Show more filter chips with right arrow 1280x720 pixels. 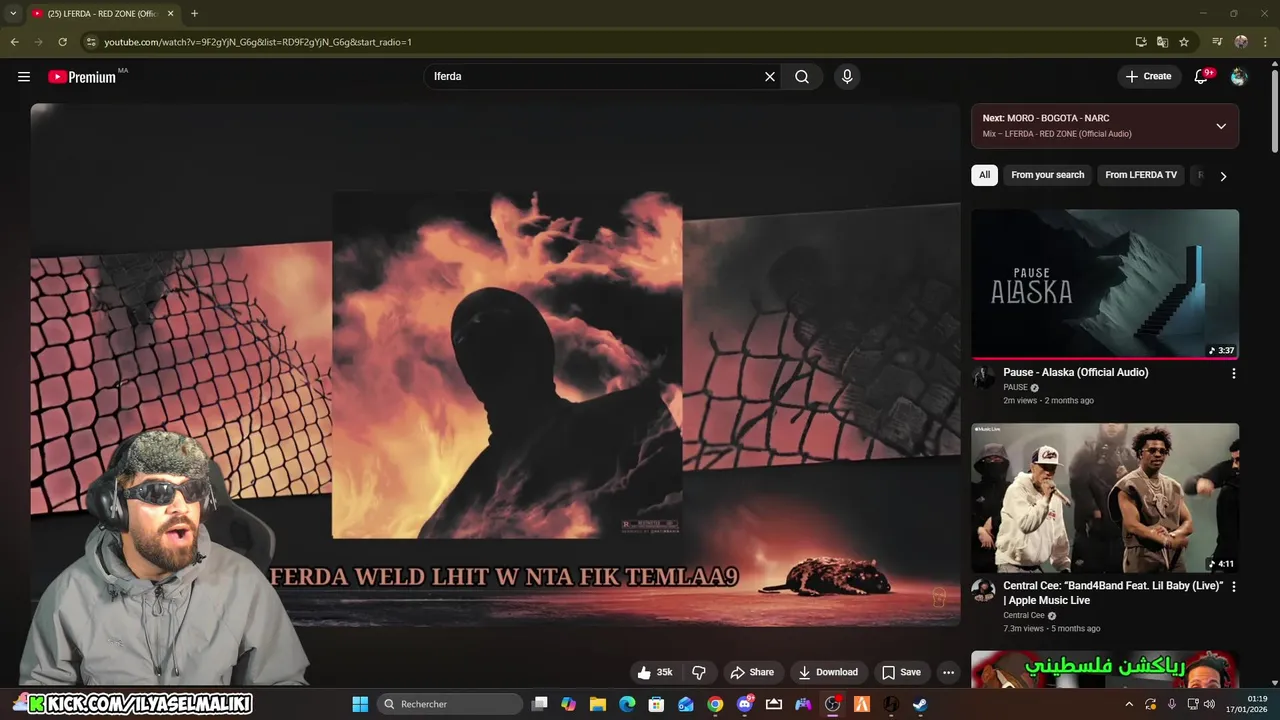pyautogui.click(x=1223, y=176)
